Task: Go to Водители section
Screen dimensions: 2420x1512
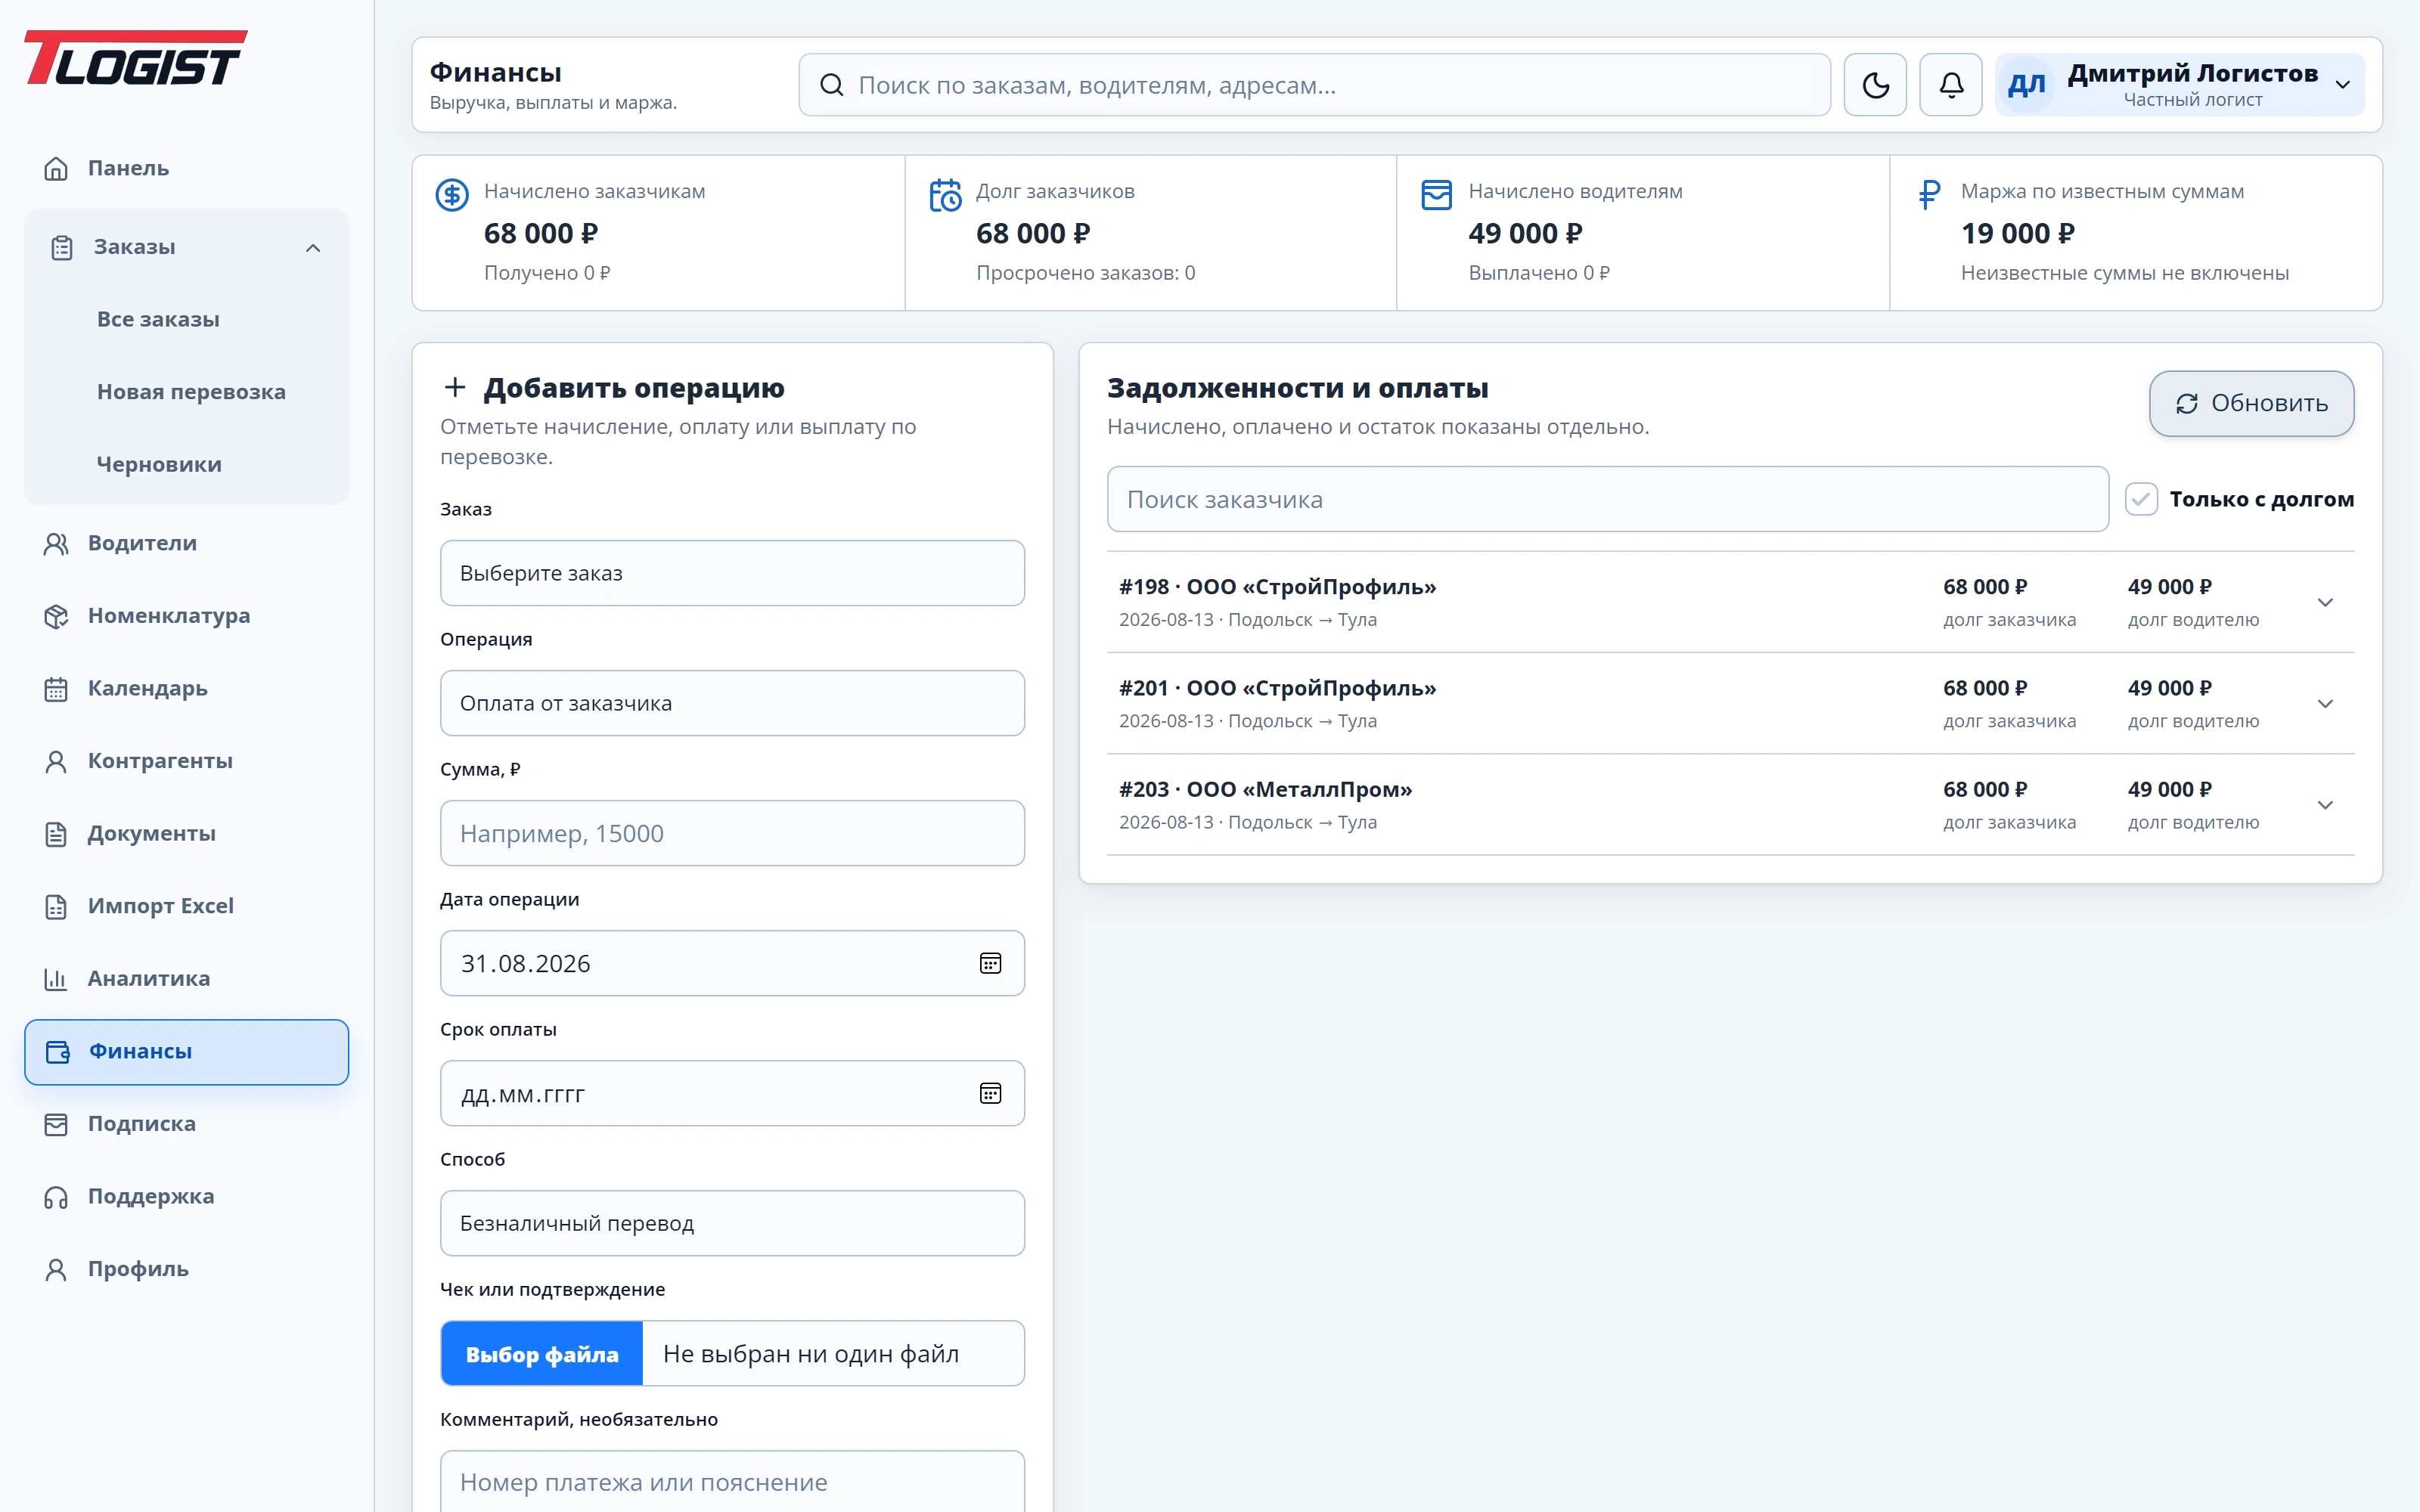Action: coord(186,543)
